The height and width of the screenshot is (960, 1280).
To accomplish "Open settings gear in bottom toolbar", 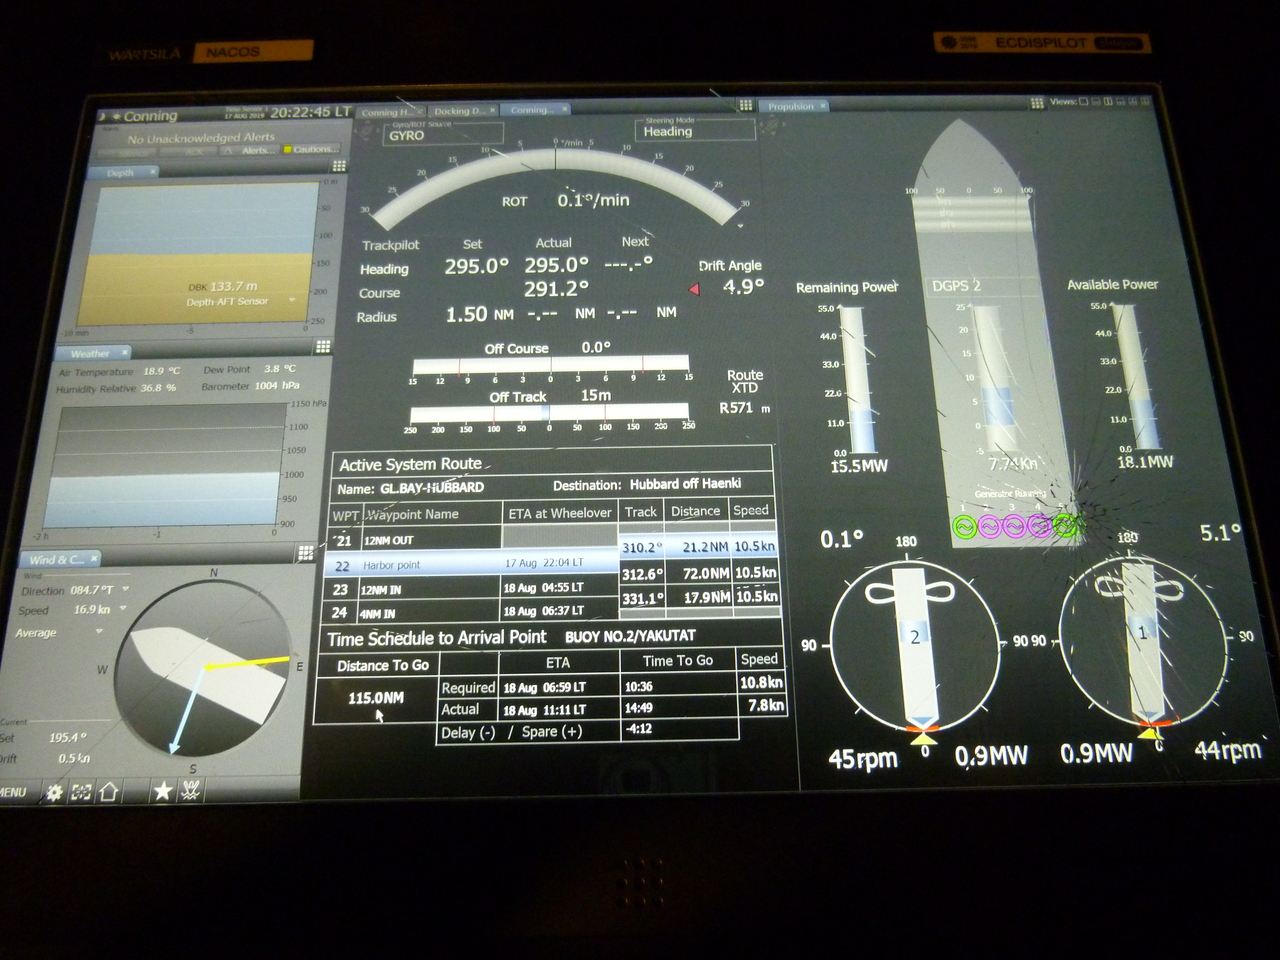I will pyautogui.click(x=54, y=792).
